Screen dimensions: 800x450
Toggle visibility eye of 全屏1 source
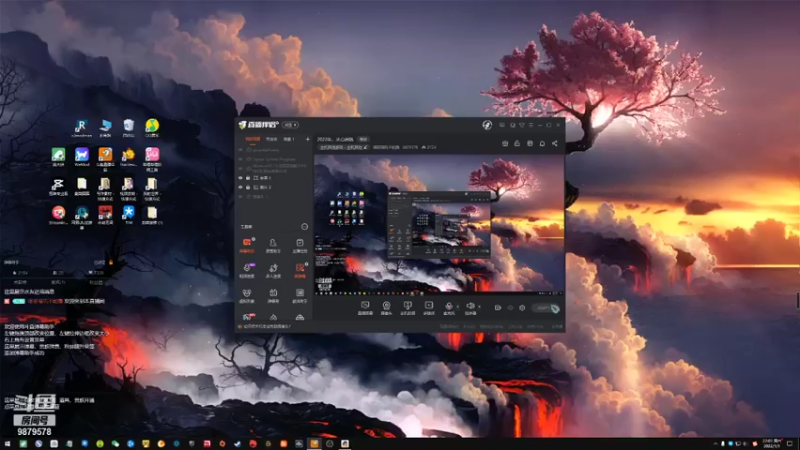[240, 178]
